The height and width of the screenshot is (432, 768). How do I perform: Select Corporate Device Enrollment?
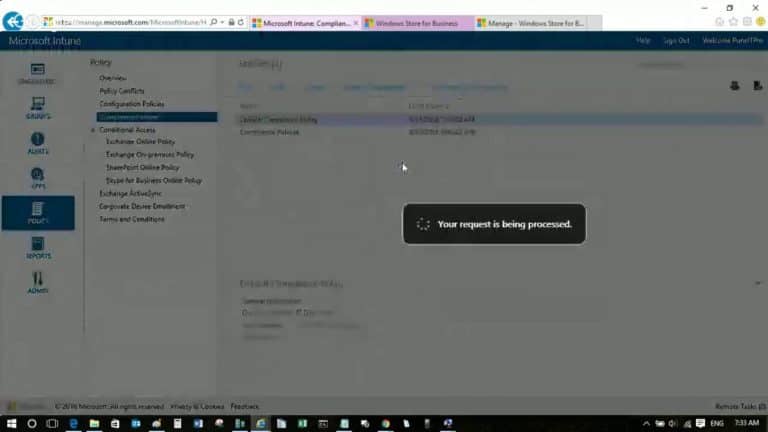pos(142,206)
